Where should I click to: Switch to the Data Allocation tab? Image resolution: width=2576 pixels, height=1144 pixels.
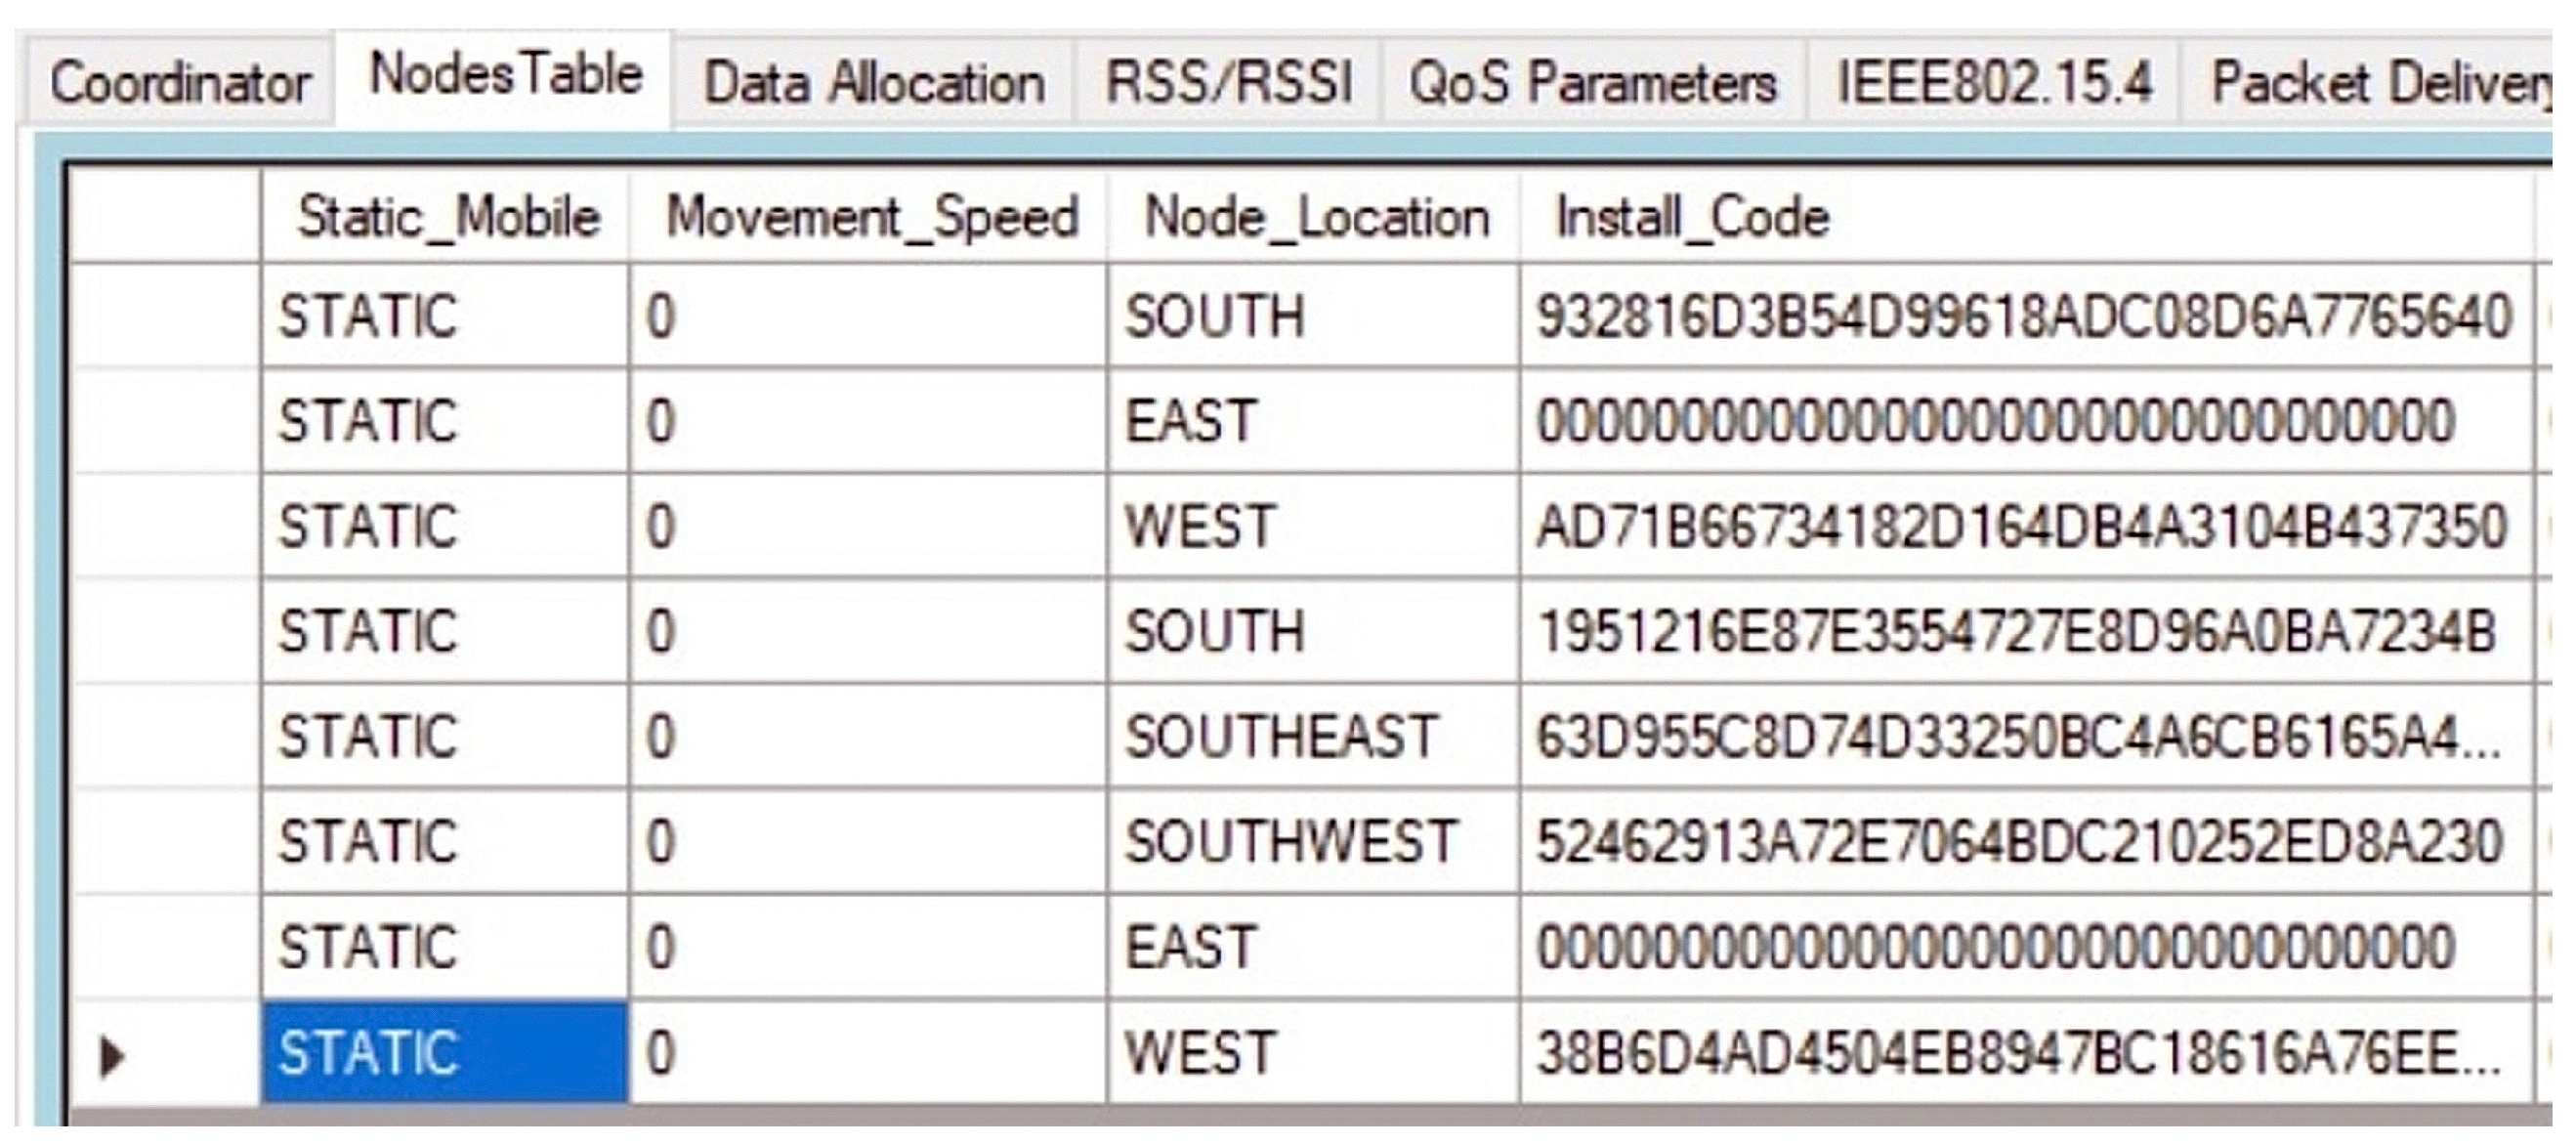tap(874, 83)
